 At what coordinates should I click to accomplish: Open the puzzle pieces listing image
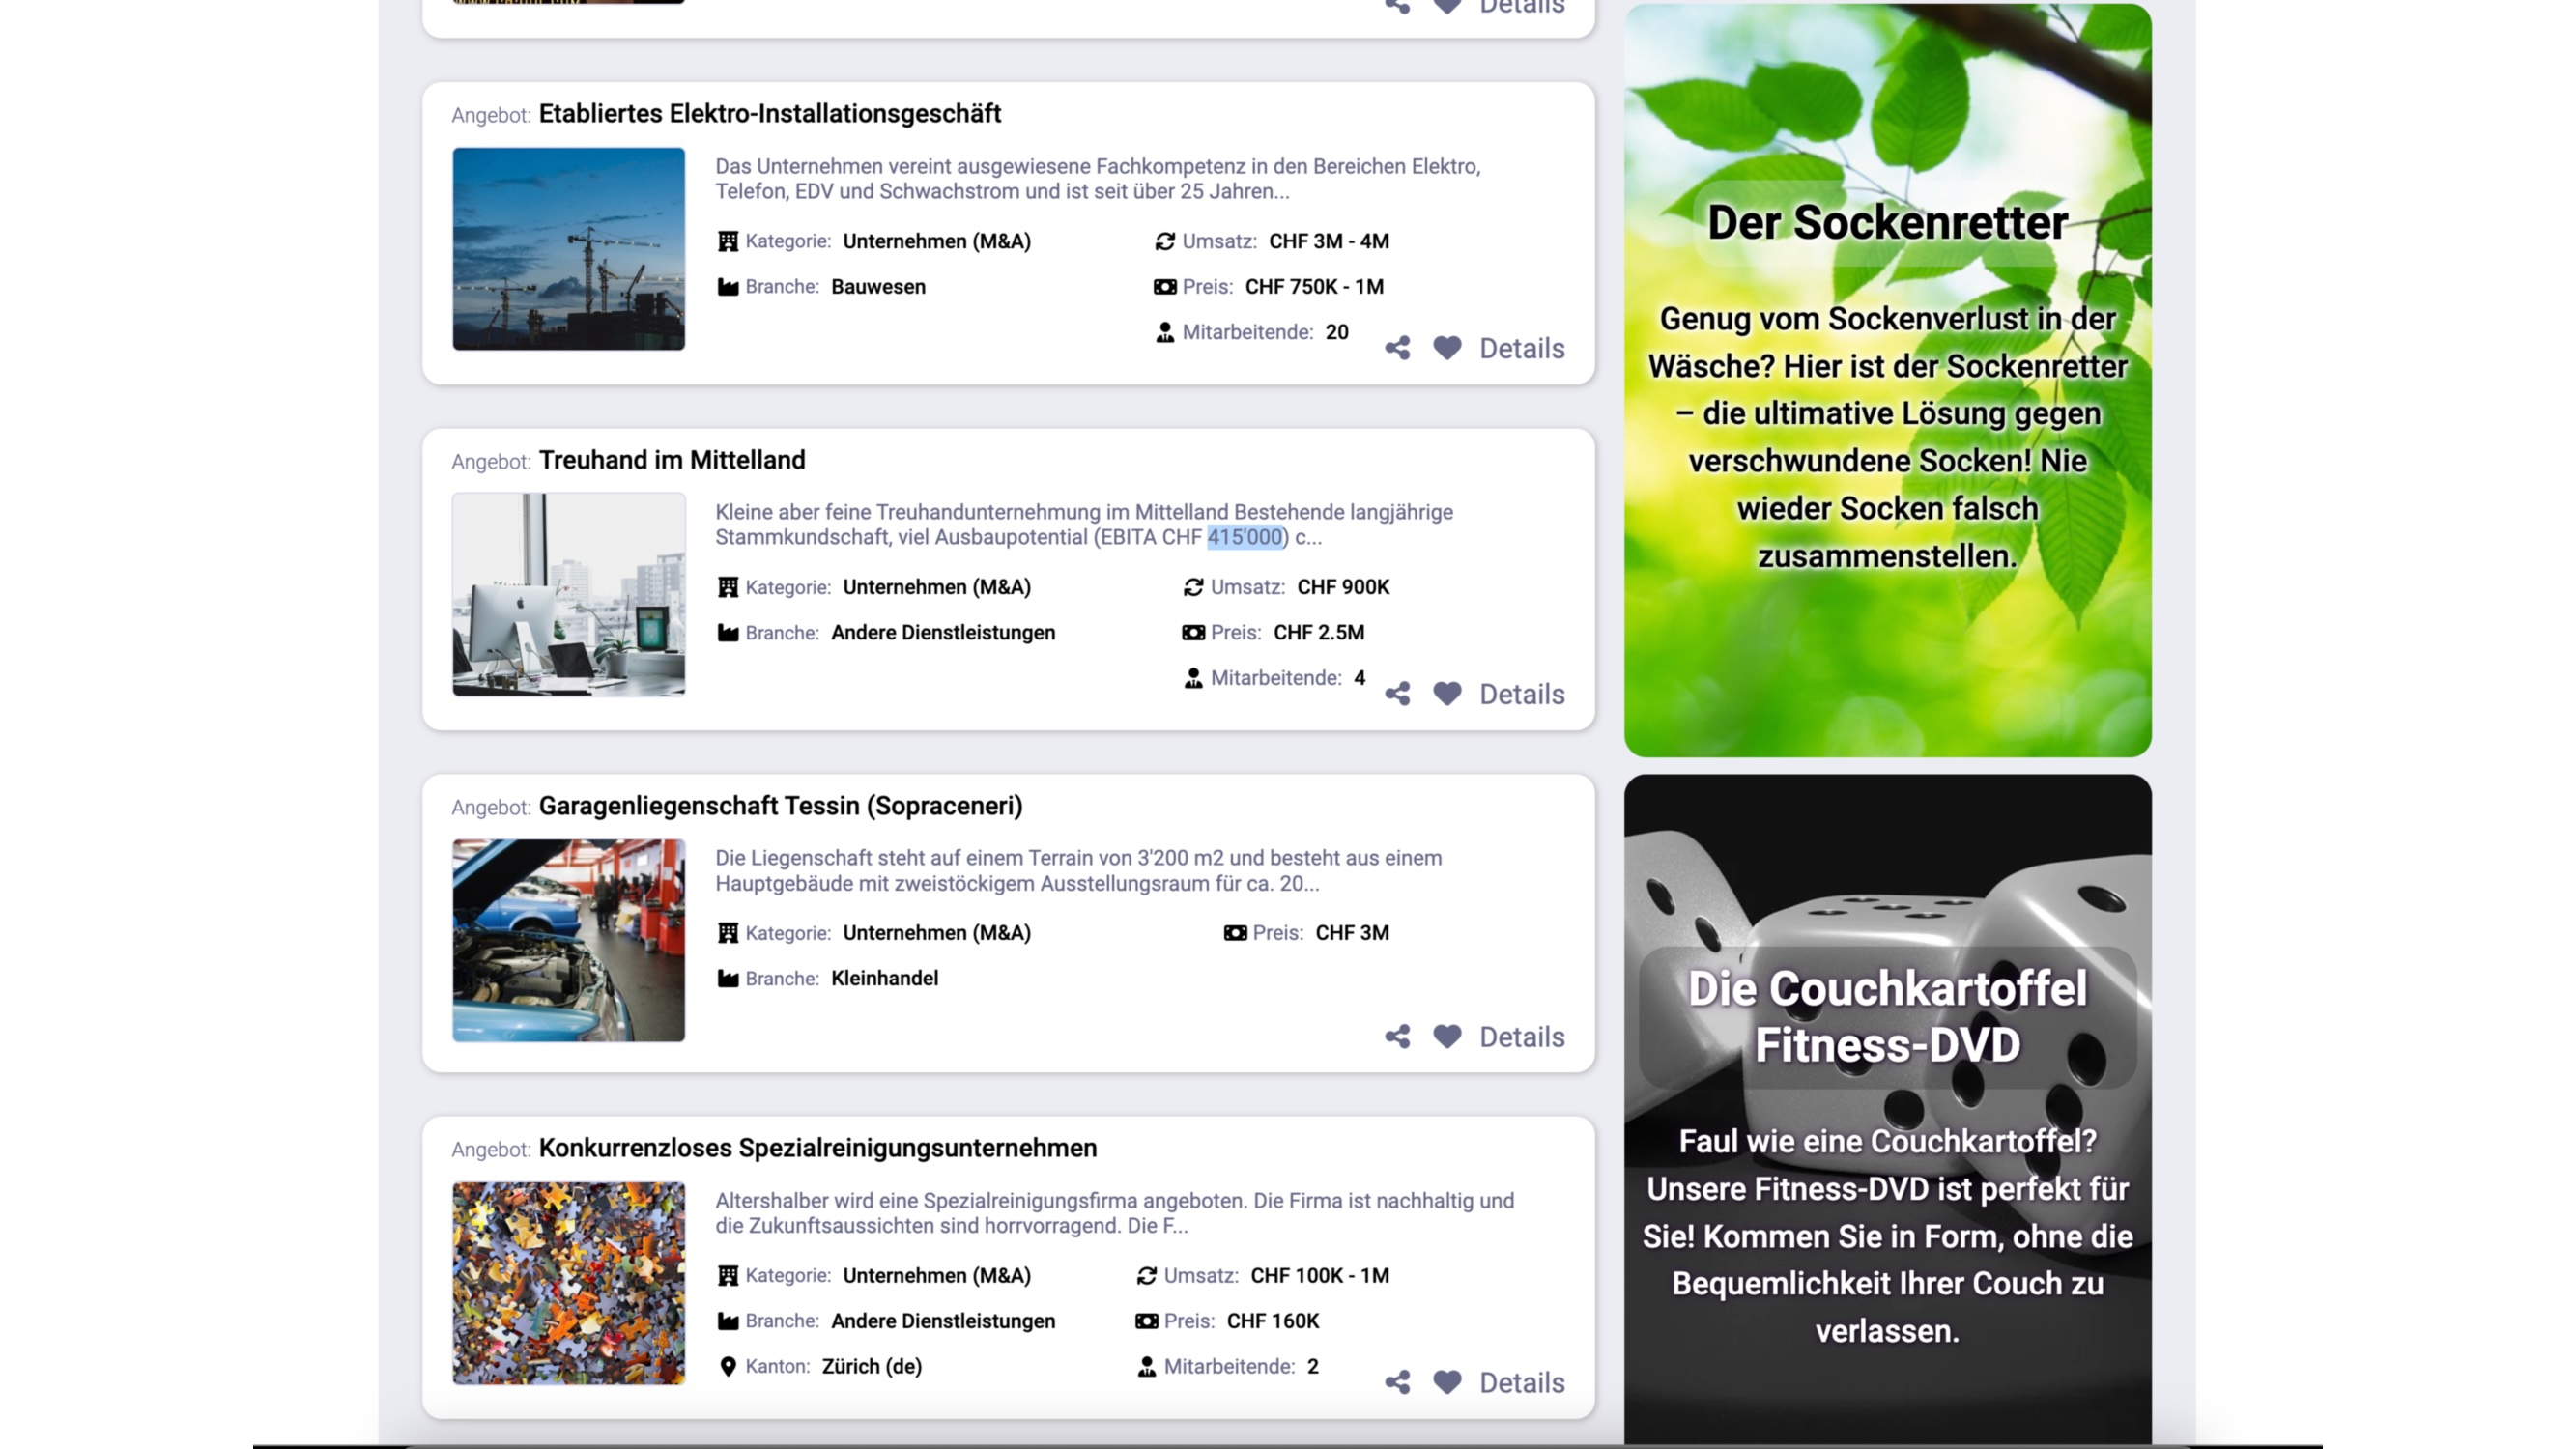[x=568, y=1283]
